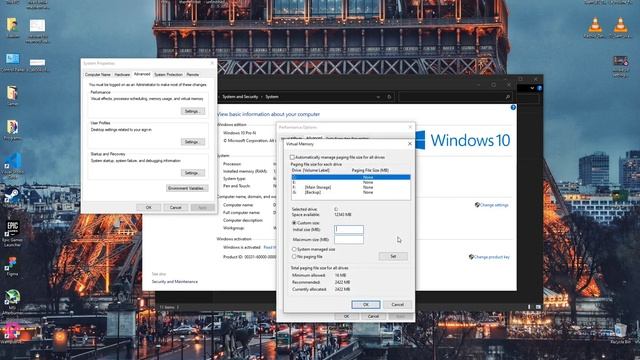
Task: Click Change product key link
Action: tap(491, 257)
